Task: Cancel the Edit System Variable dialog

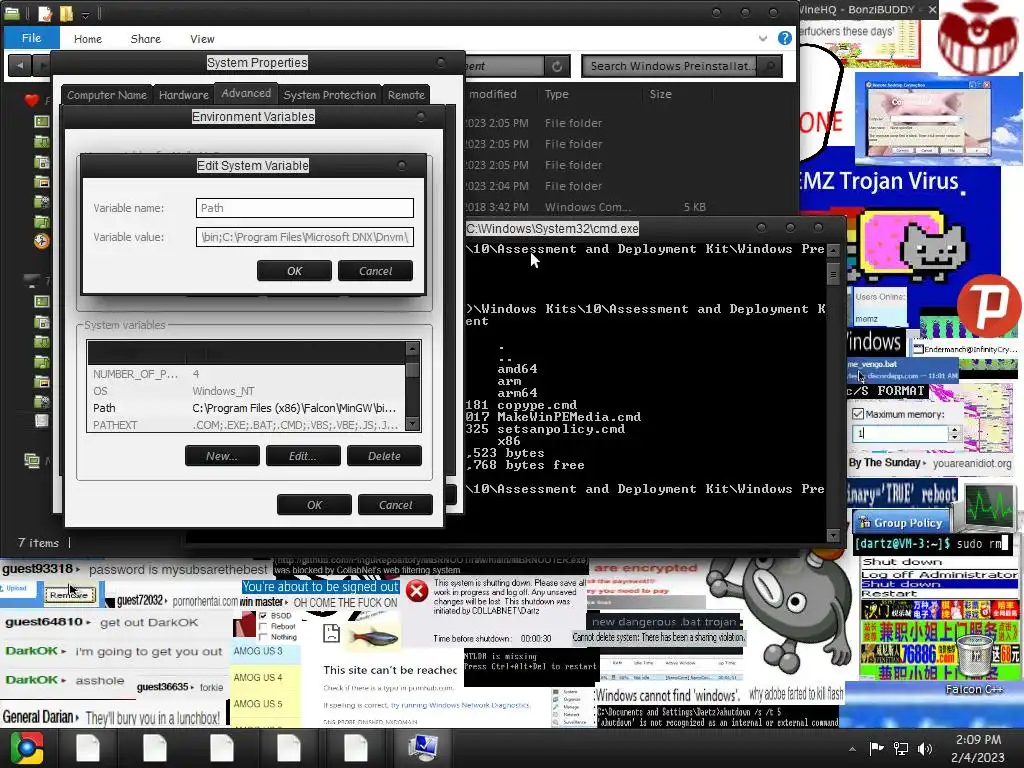Action: coord(376,271)
